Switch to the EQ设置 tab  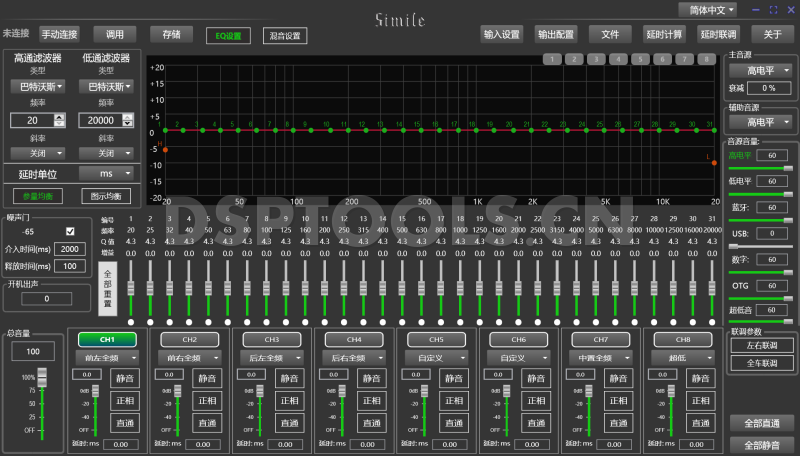click(229, 36)
